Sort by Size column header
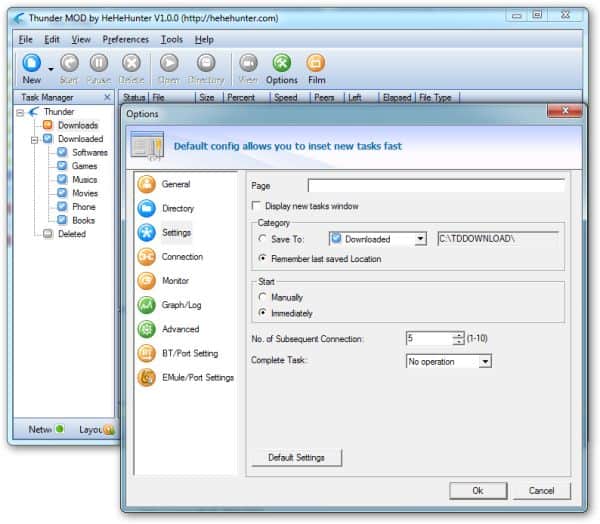600x524 pixels. [207, 98]
